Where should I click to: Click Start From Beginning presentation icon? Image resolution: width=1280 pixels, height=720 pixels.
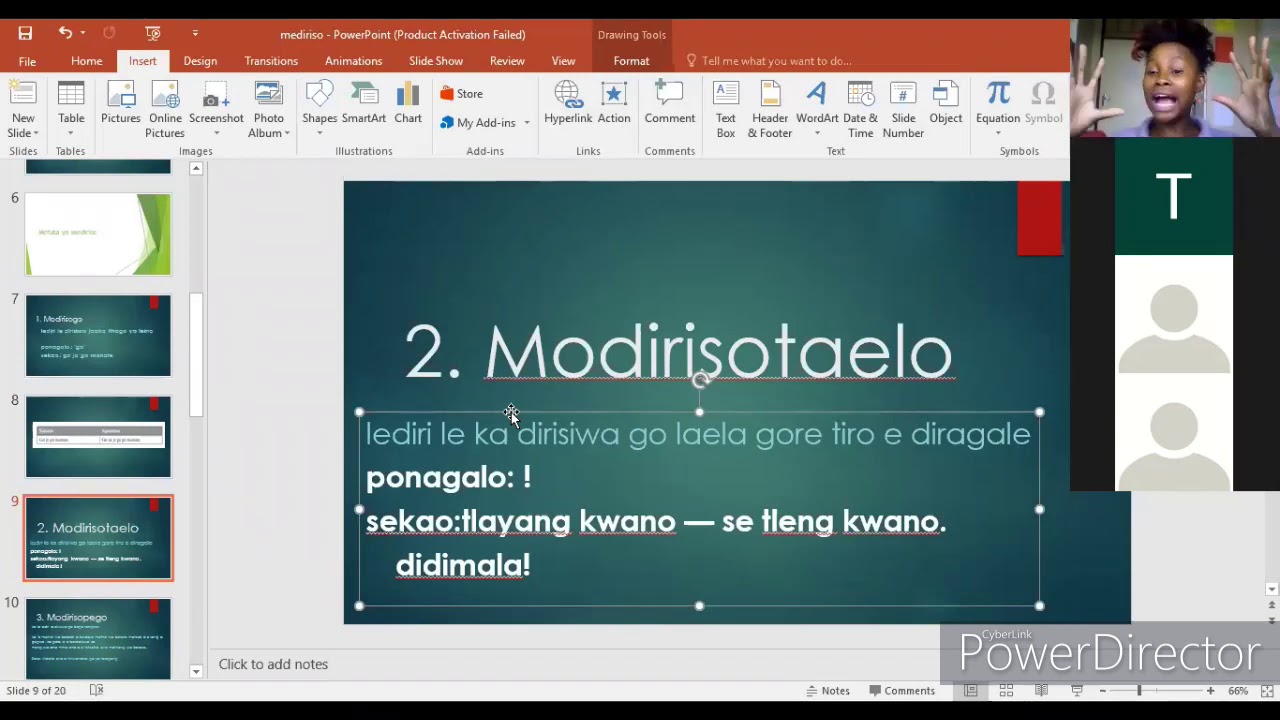pyautogui.click(x=153, y=34)
